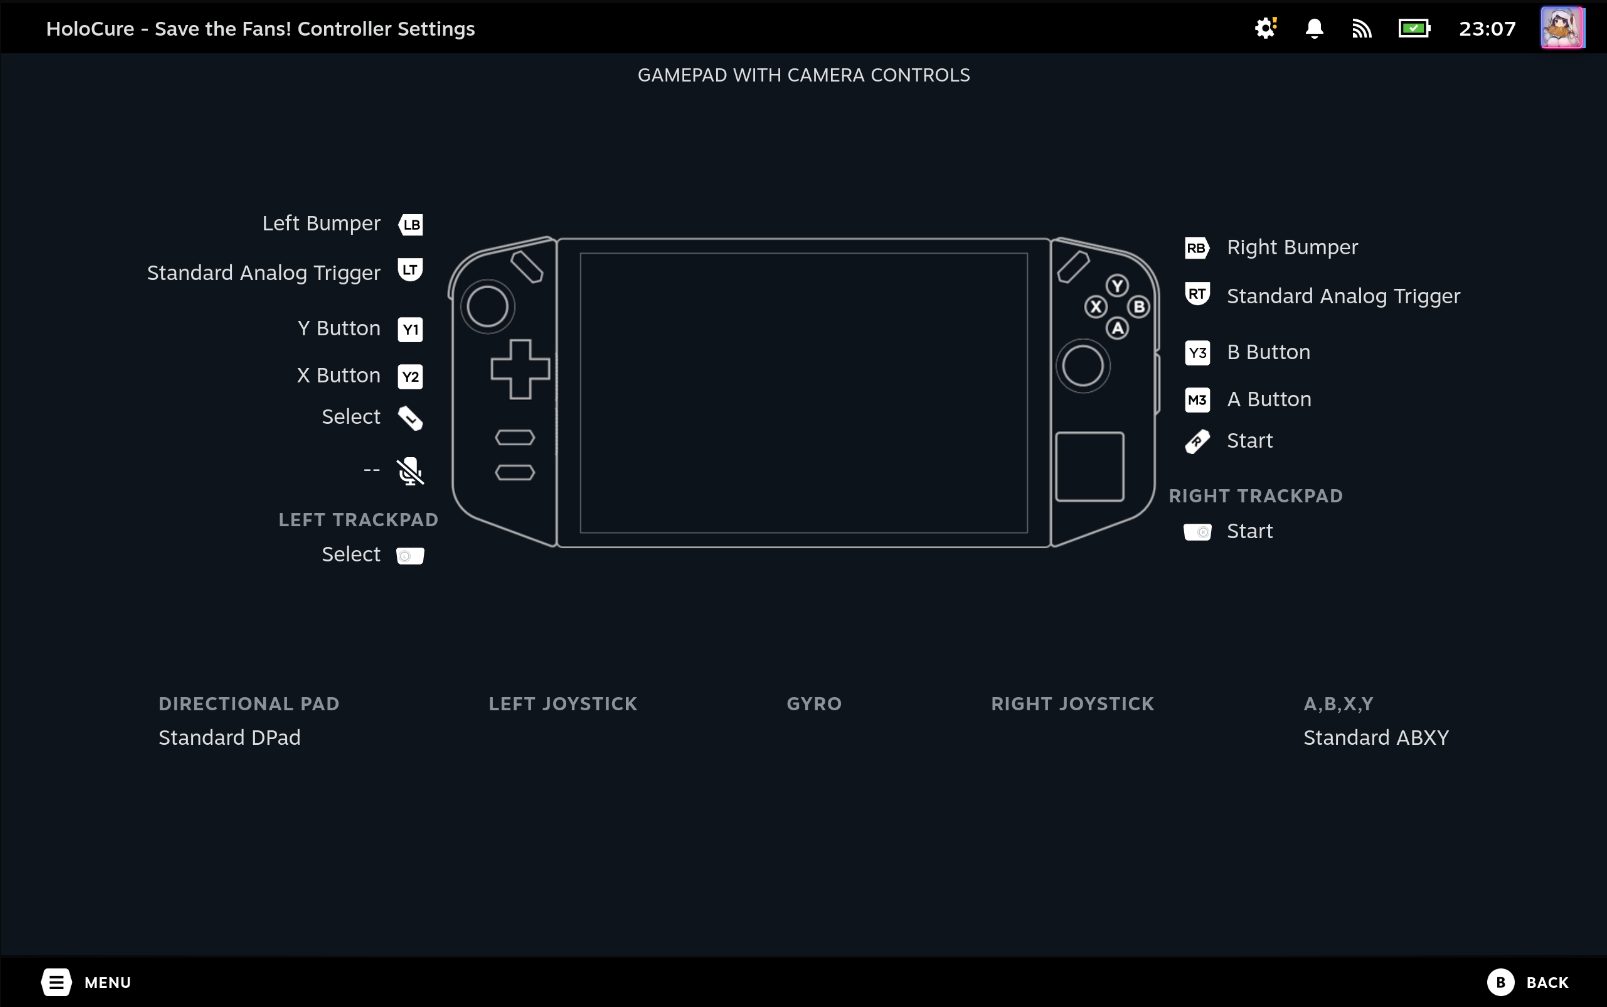The image size is (1607, 1007).
Task: Select the Y2 back grip icon
Action: pyautogui.click(x=411, y=376)
